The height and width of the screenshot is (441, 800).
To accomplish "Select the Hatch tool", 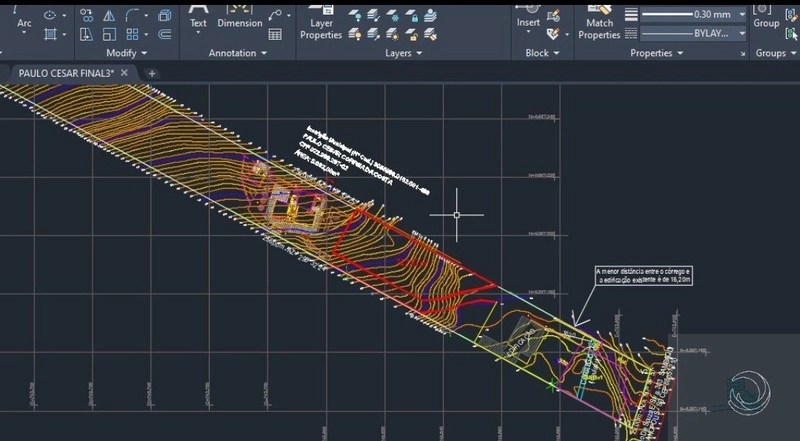I will point(49,34).
